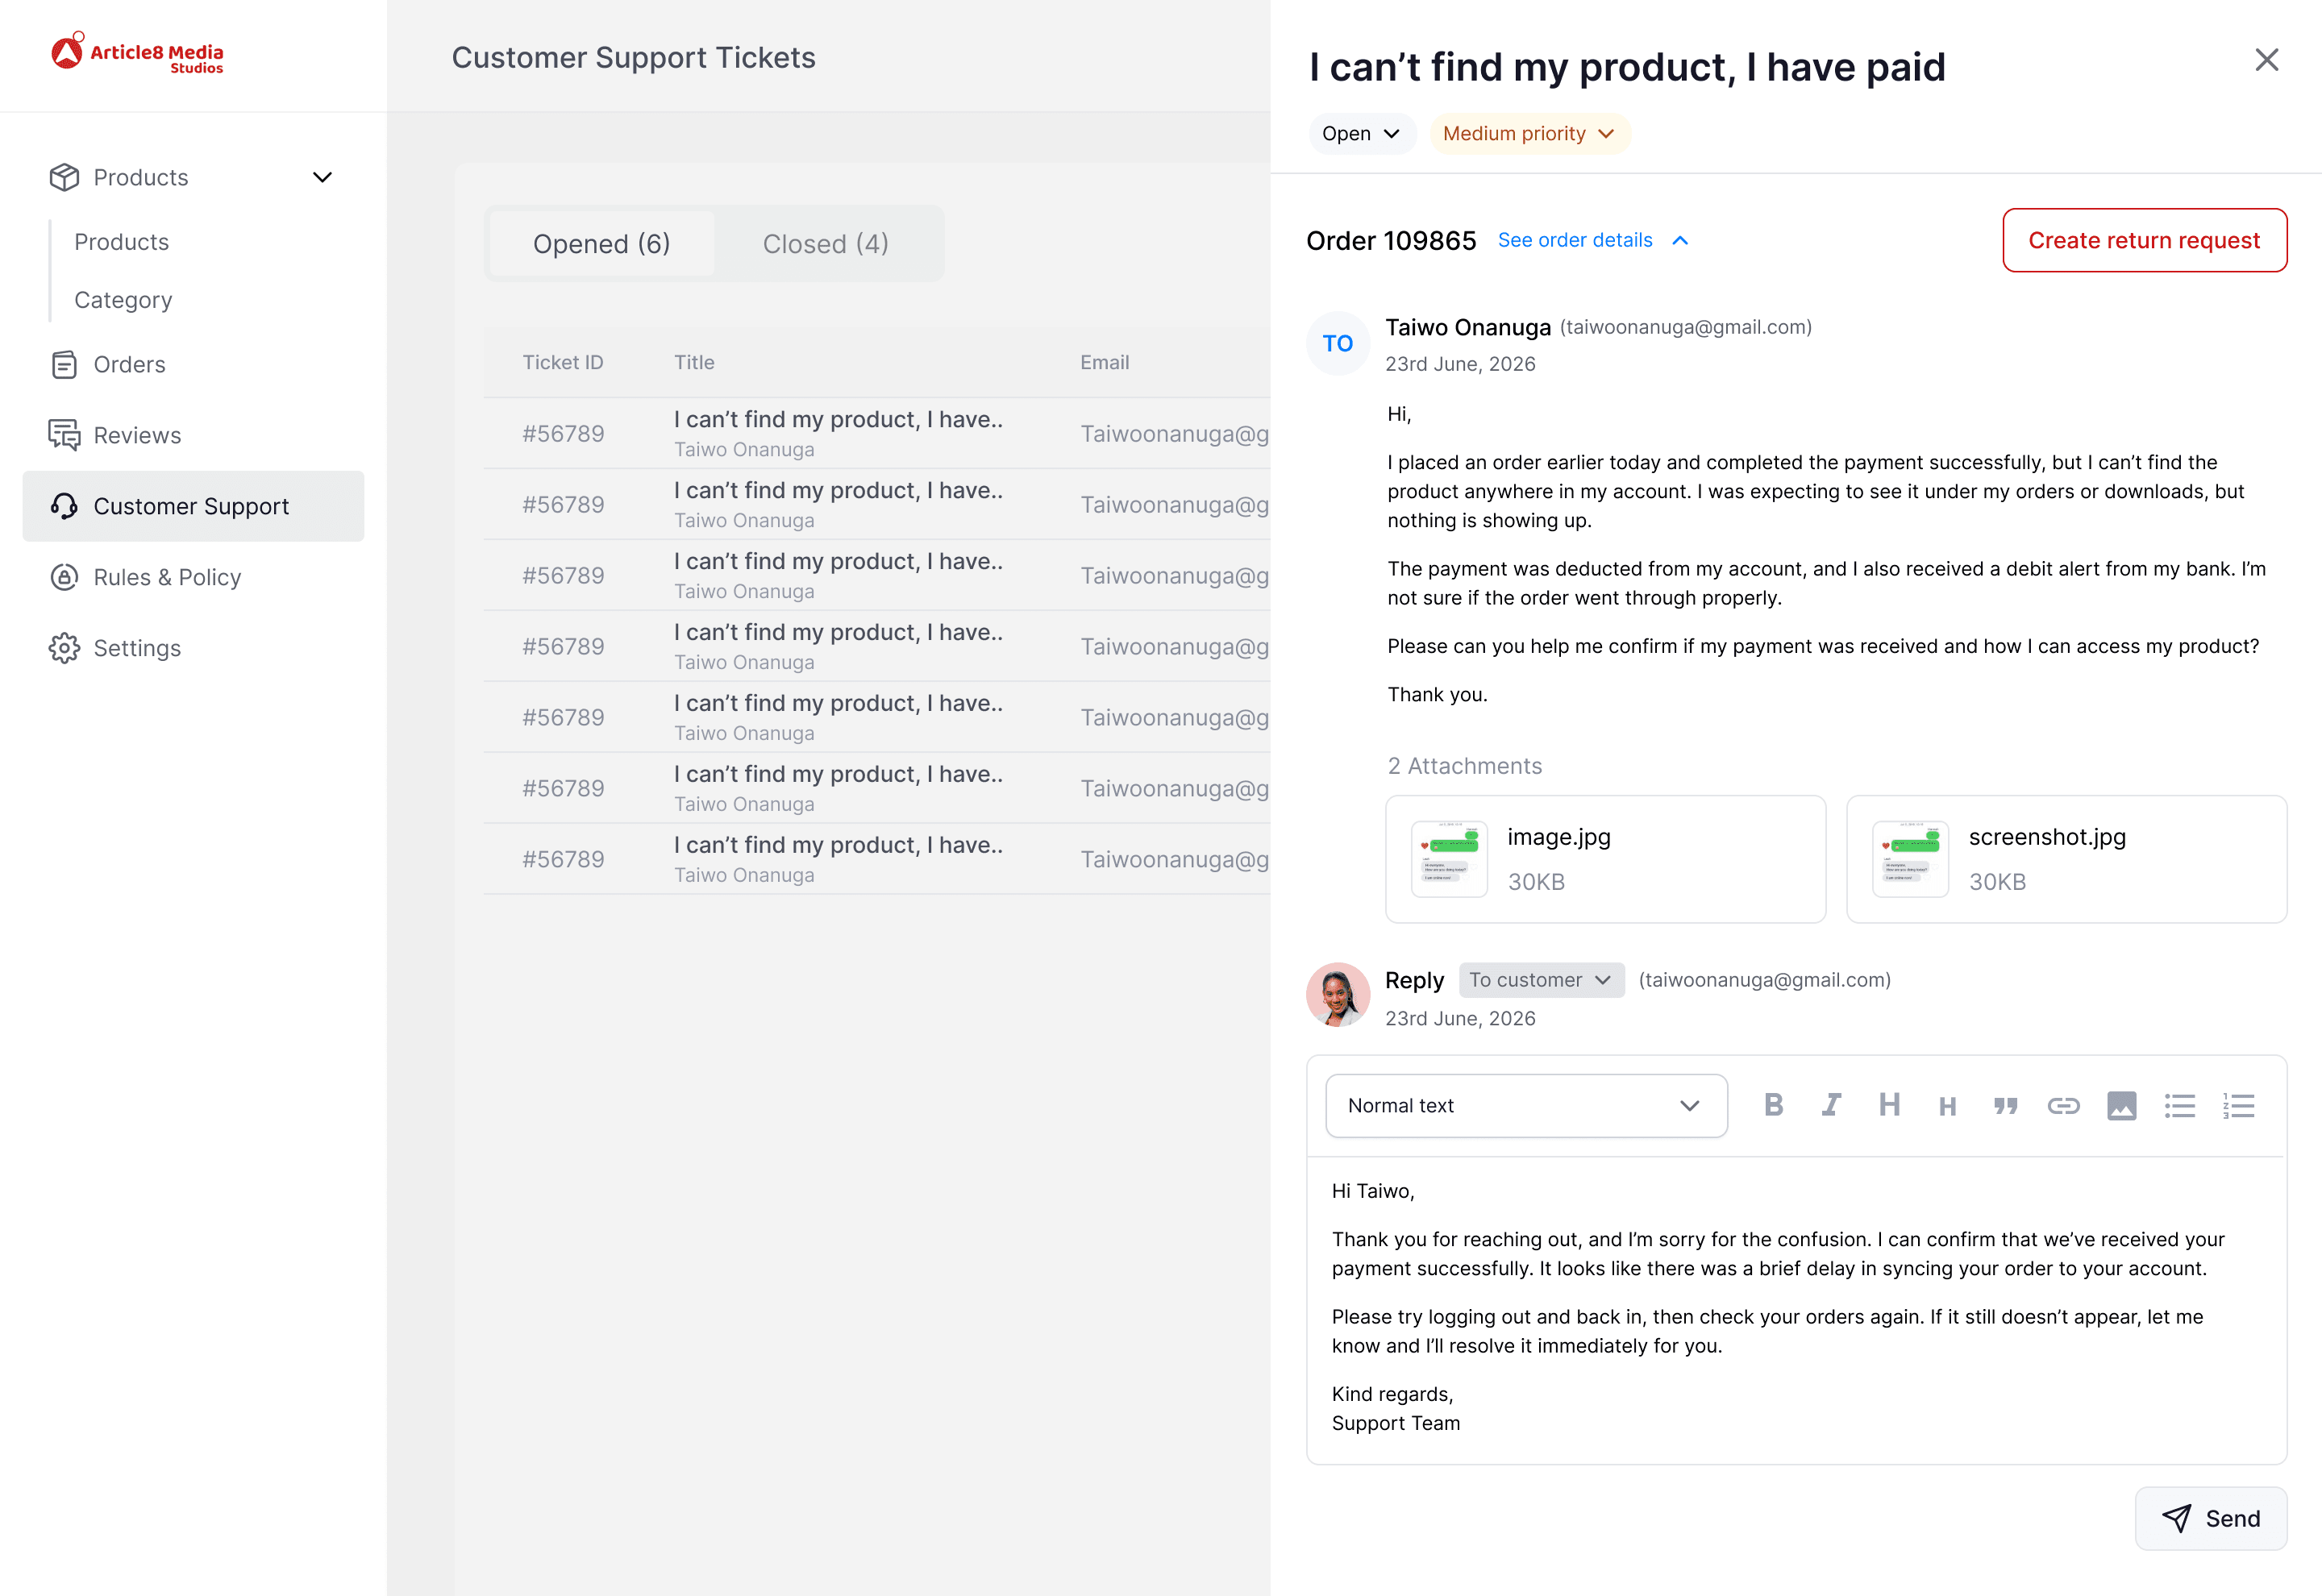Send the reply message
2322x1596 pixels.
point(2210,1518)
